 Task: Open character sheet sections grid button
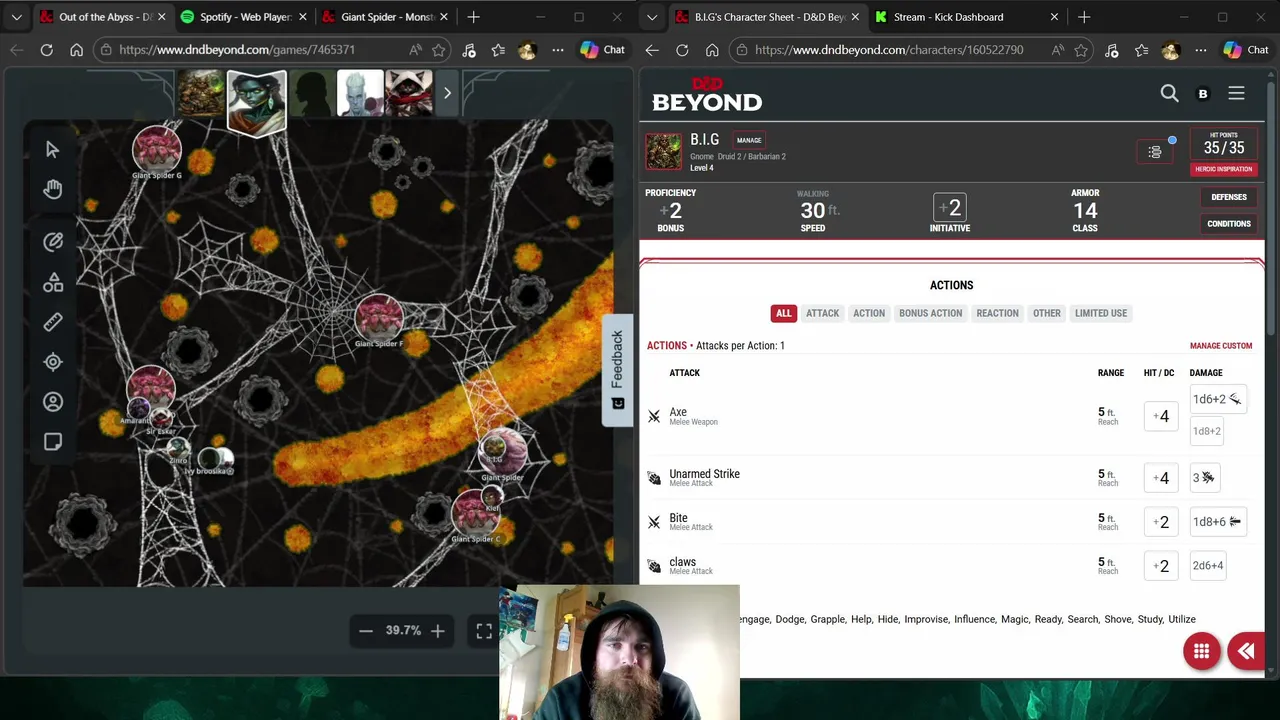(x=1202, y=652)
